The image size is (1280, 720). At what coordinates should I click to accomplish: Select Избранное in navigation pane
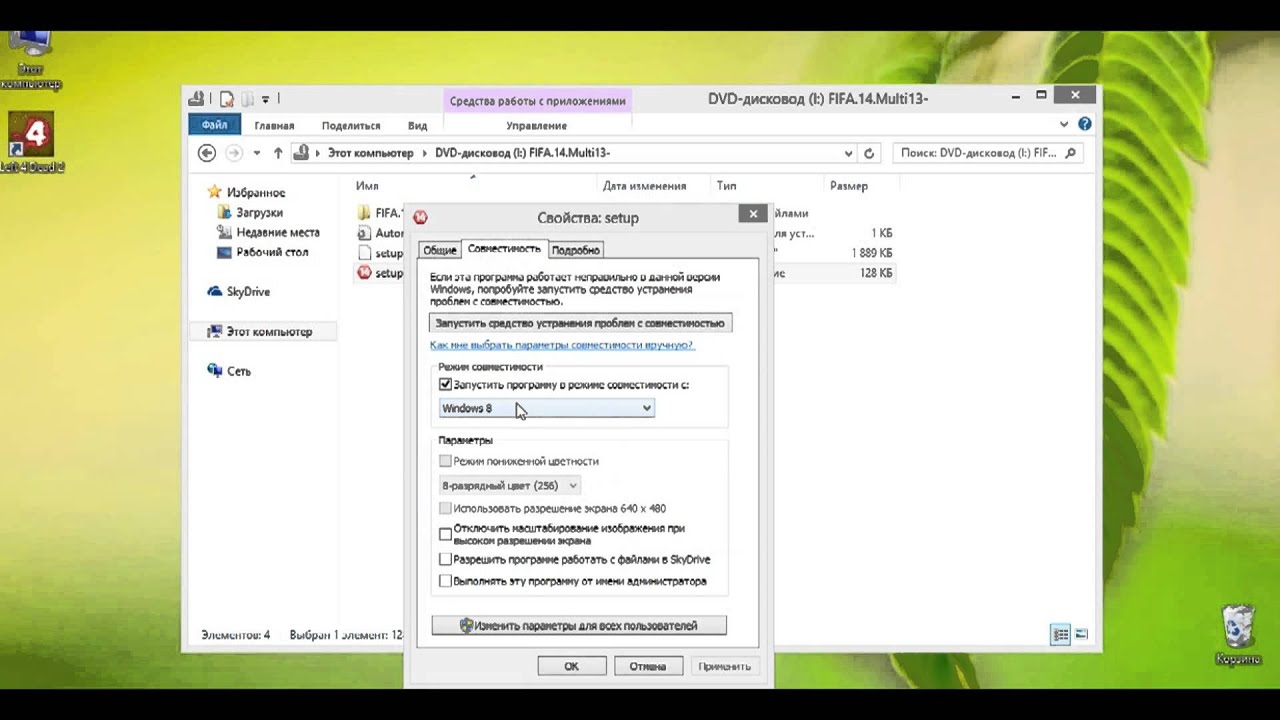coord(246,192)
